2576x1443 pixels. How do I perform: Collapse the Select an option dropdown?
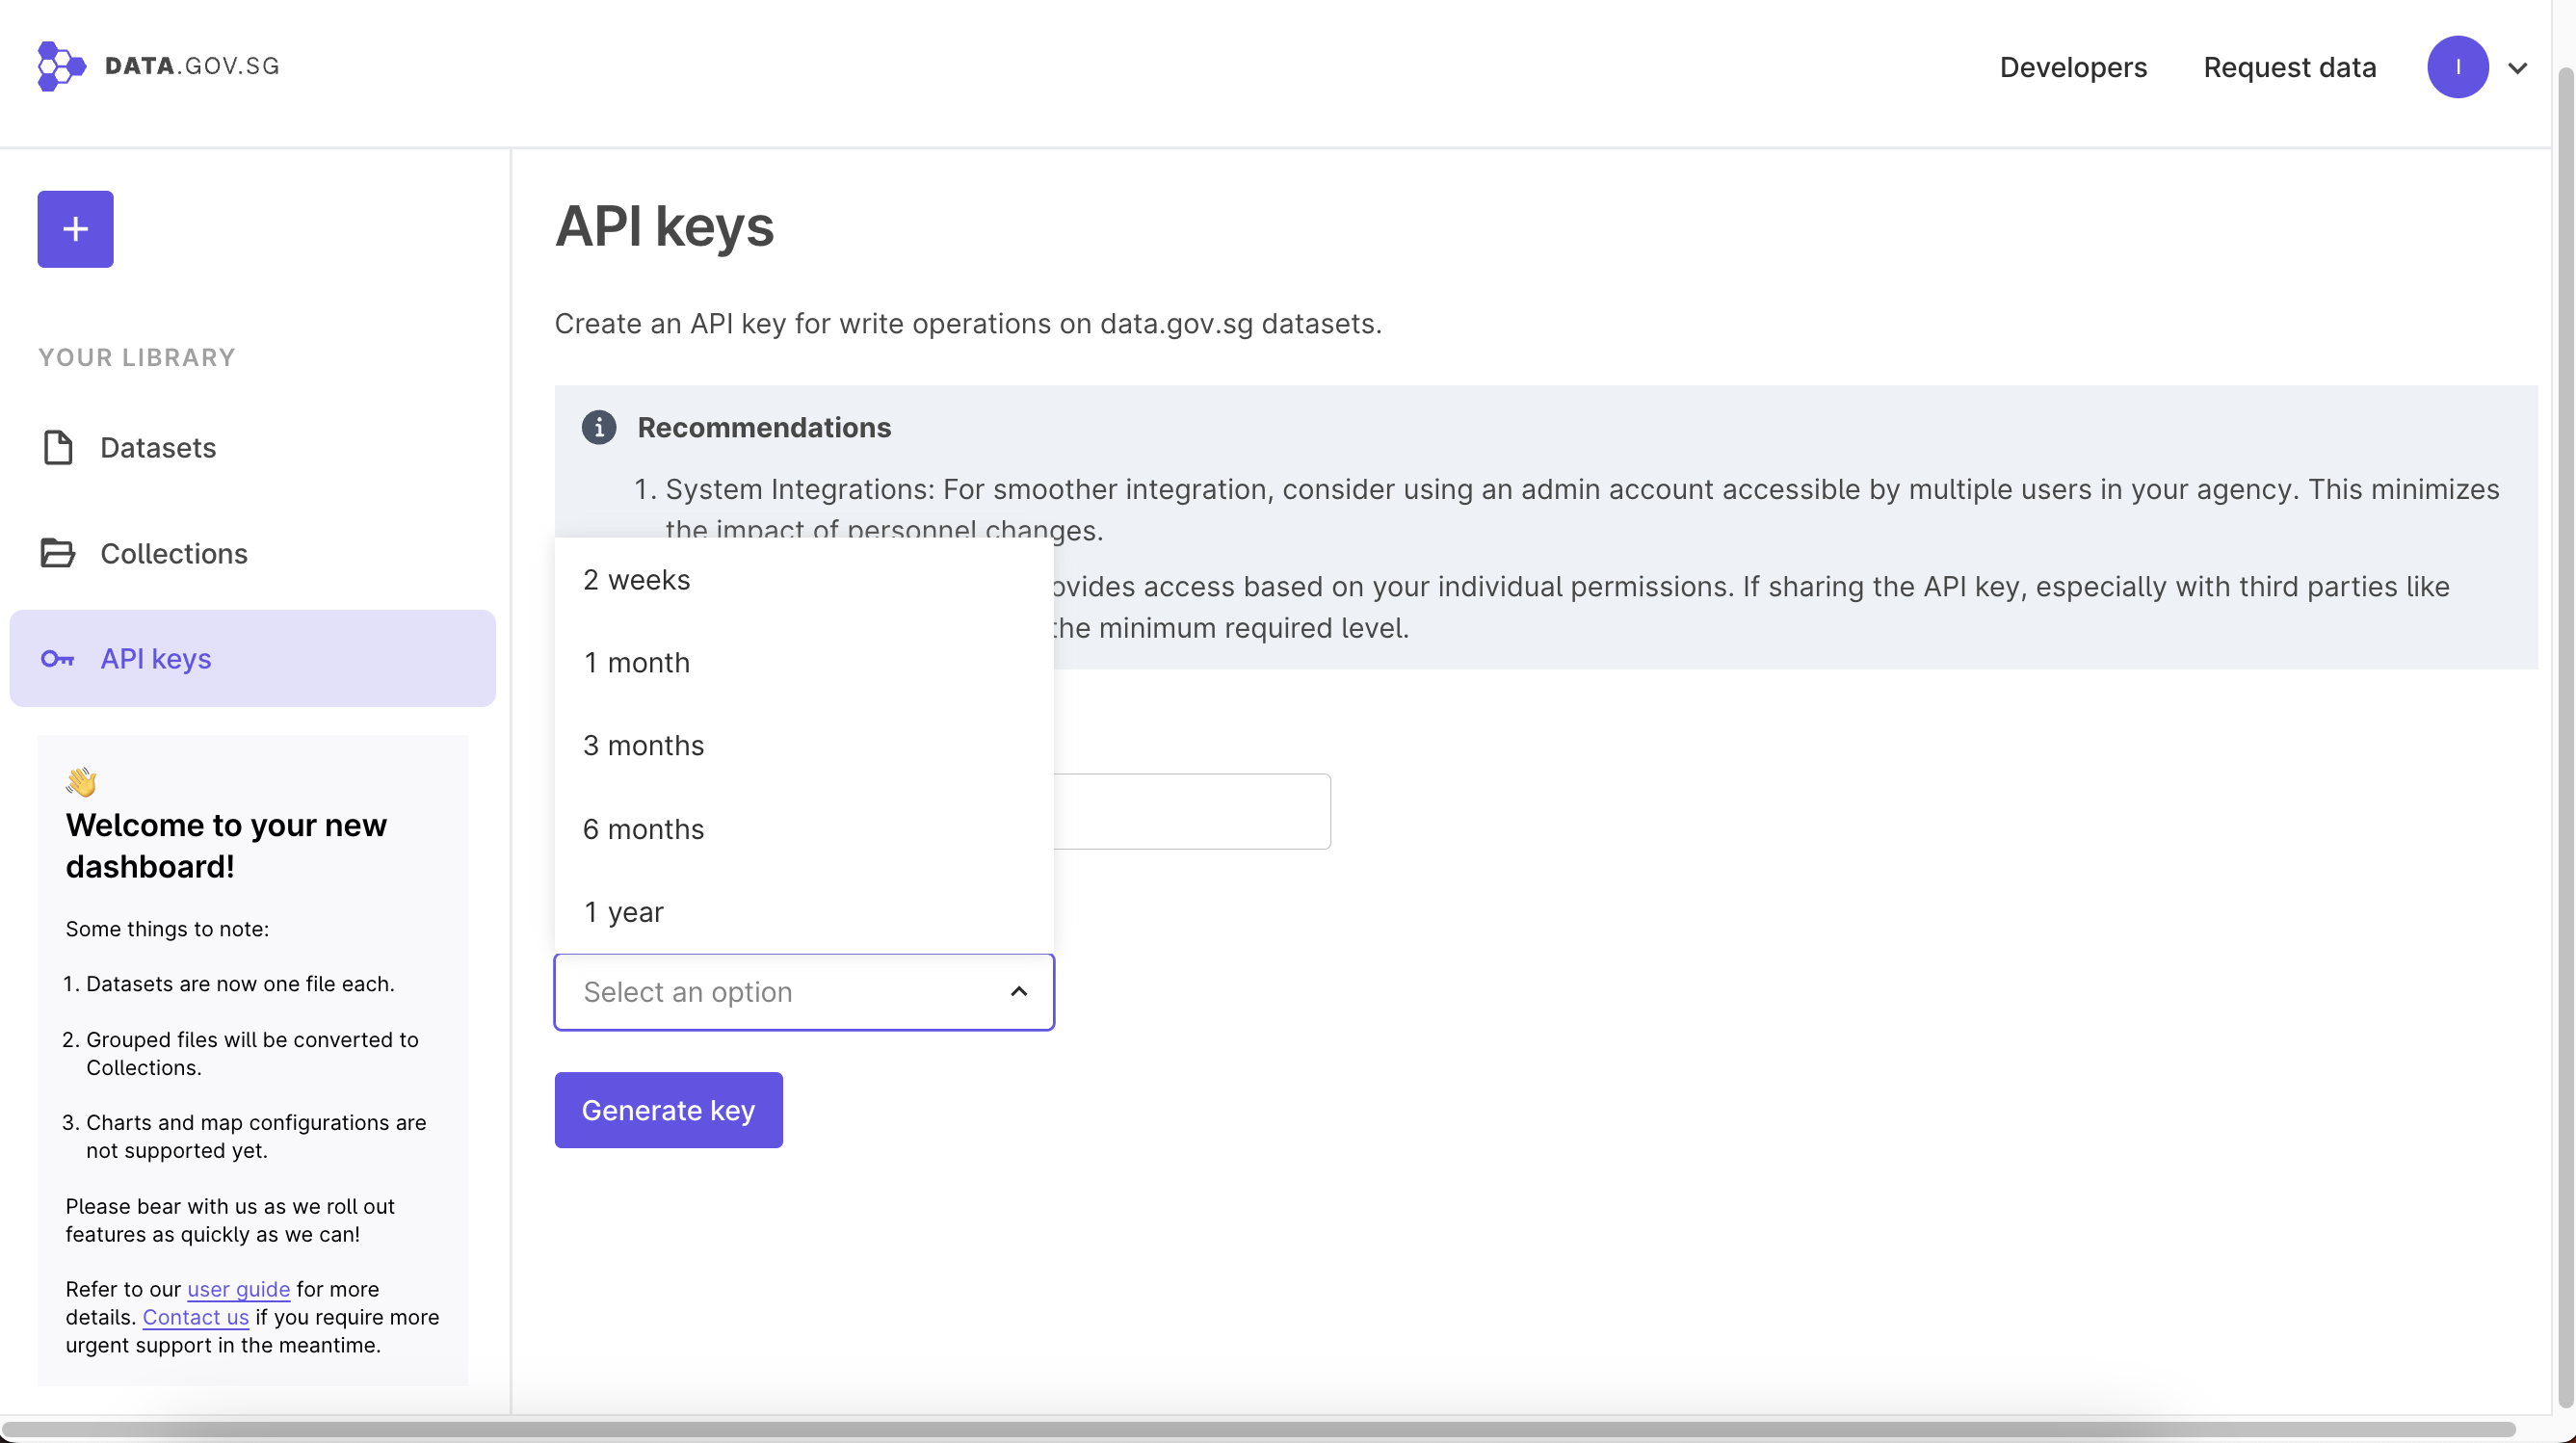pyautogui.click(x=1018, y=991)
